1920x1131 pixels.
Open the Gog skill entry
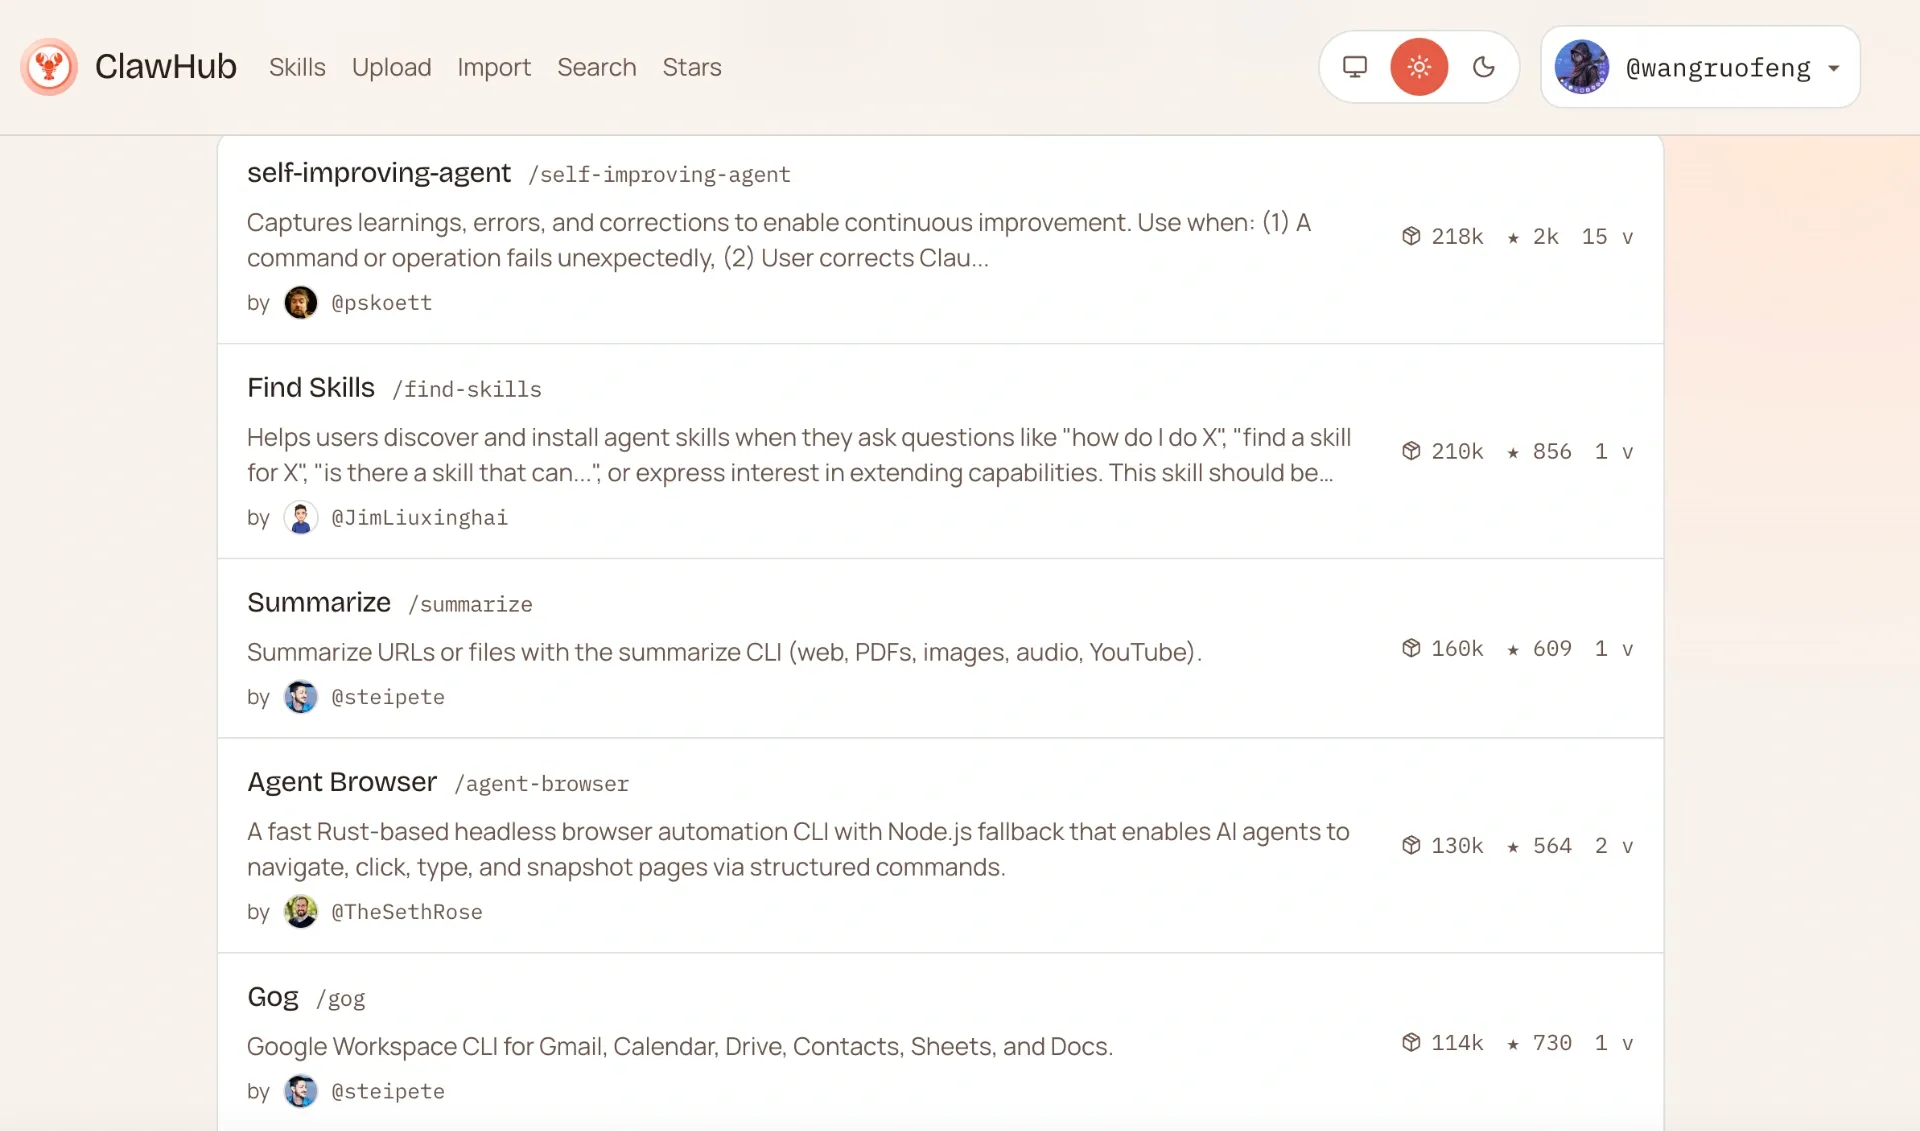pos(273,997)
